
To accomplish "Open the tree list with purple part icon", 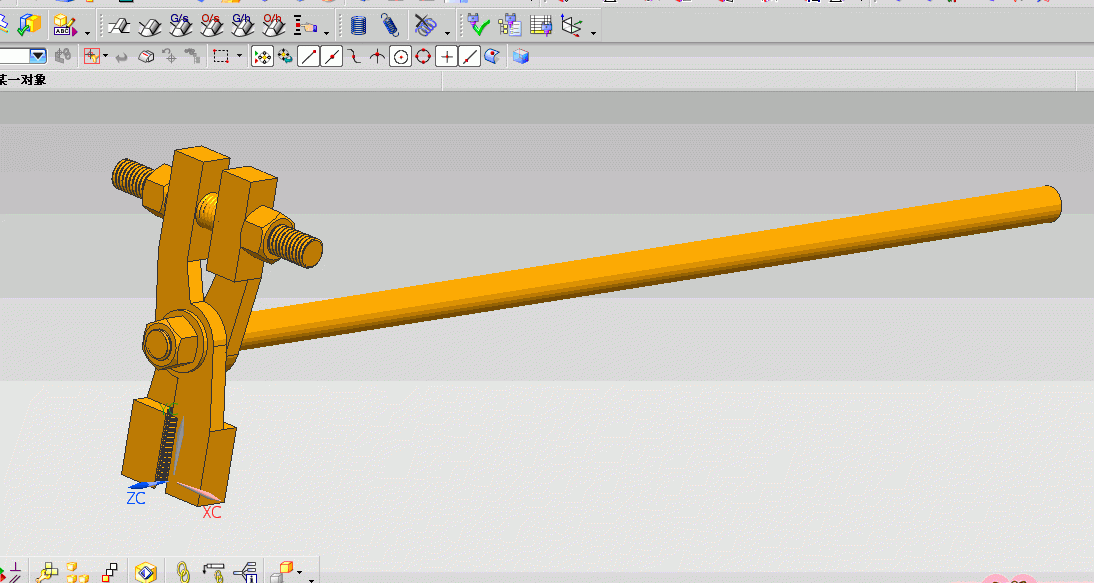I will [x=510, y=26].
